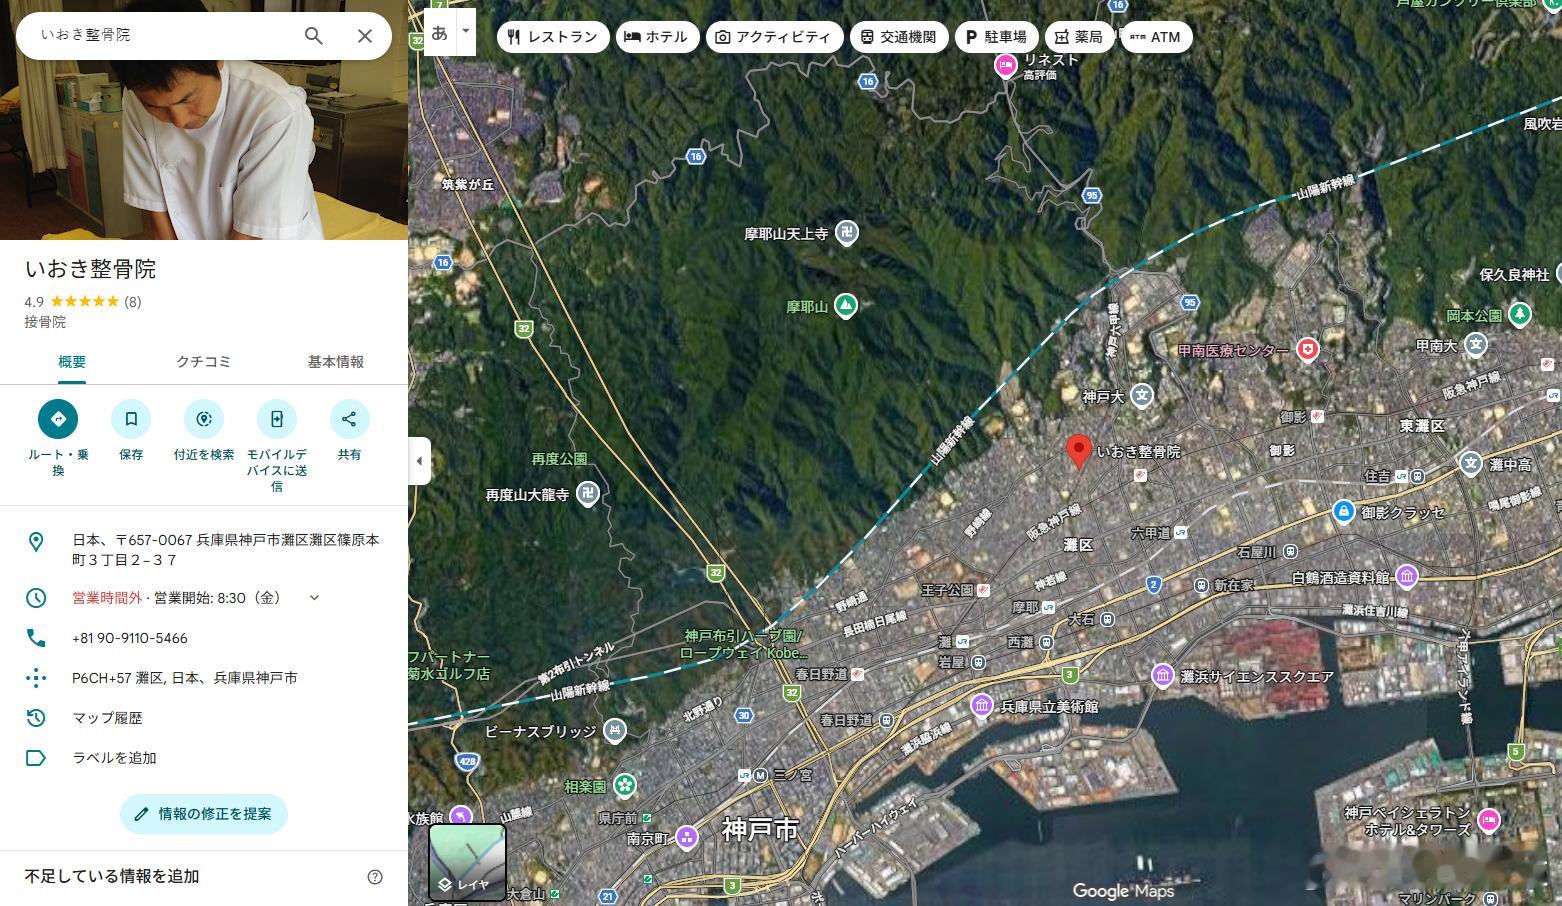Click the red いおき整骨院 map pin
1562x906 pixels.
1078,451
